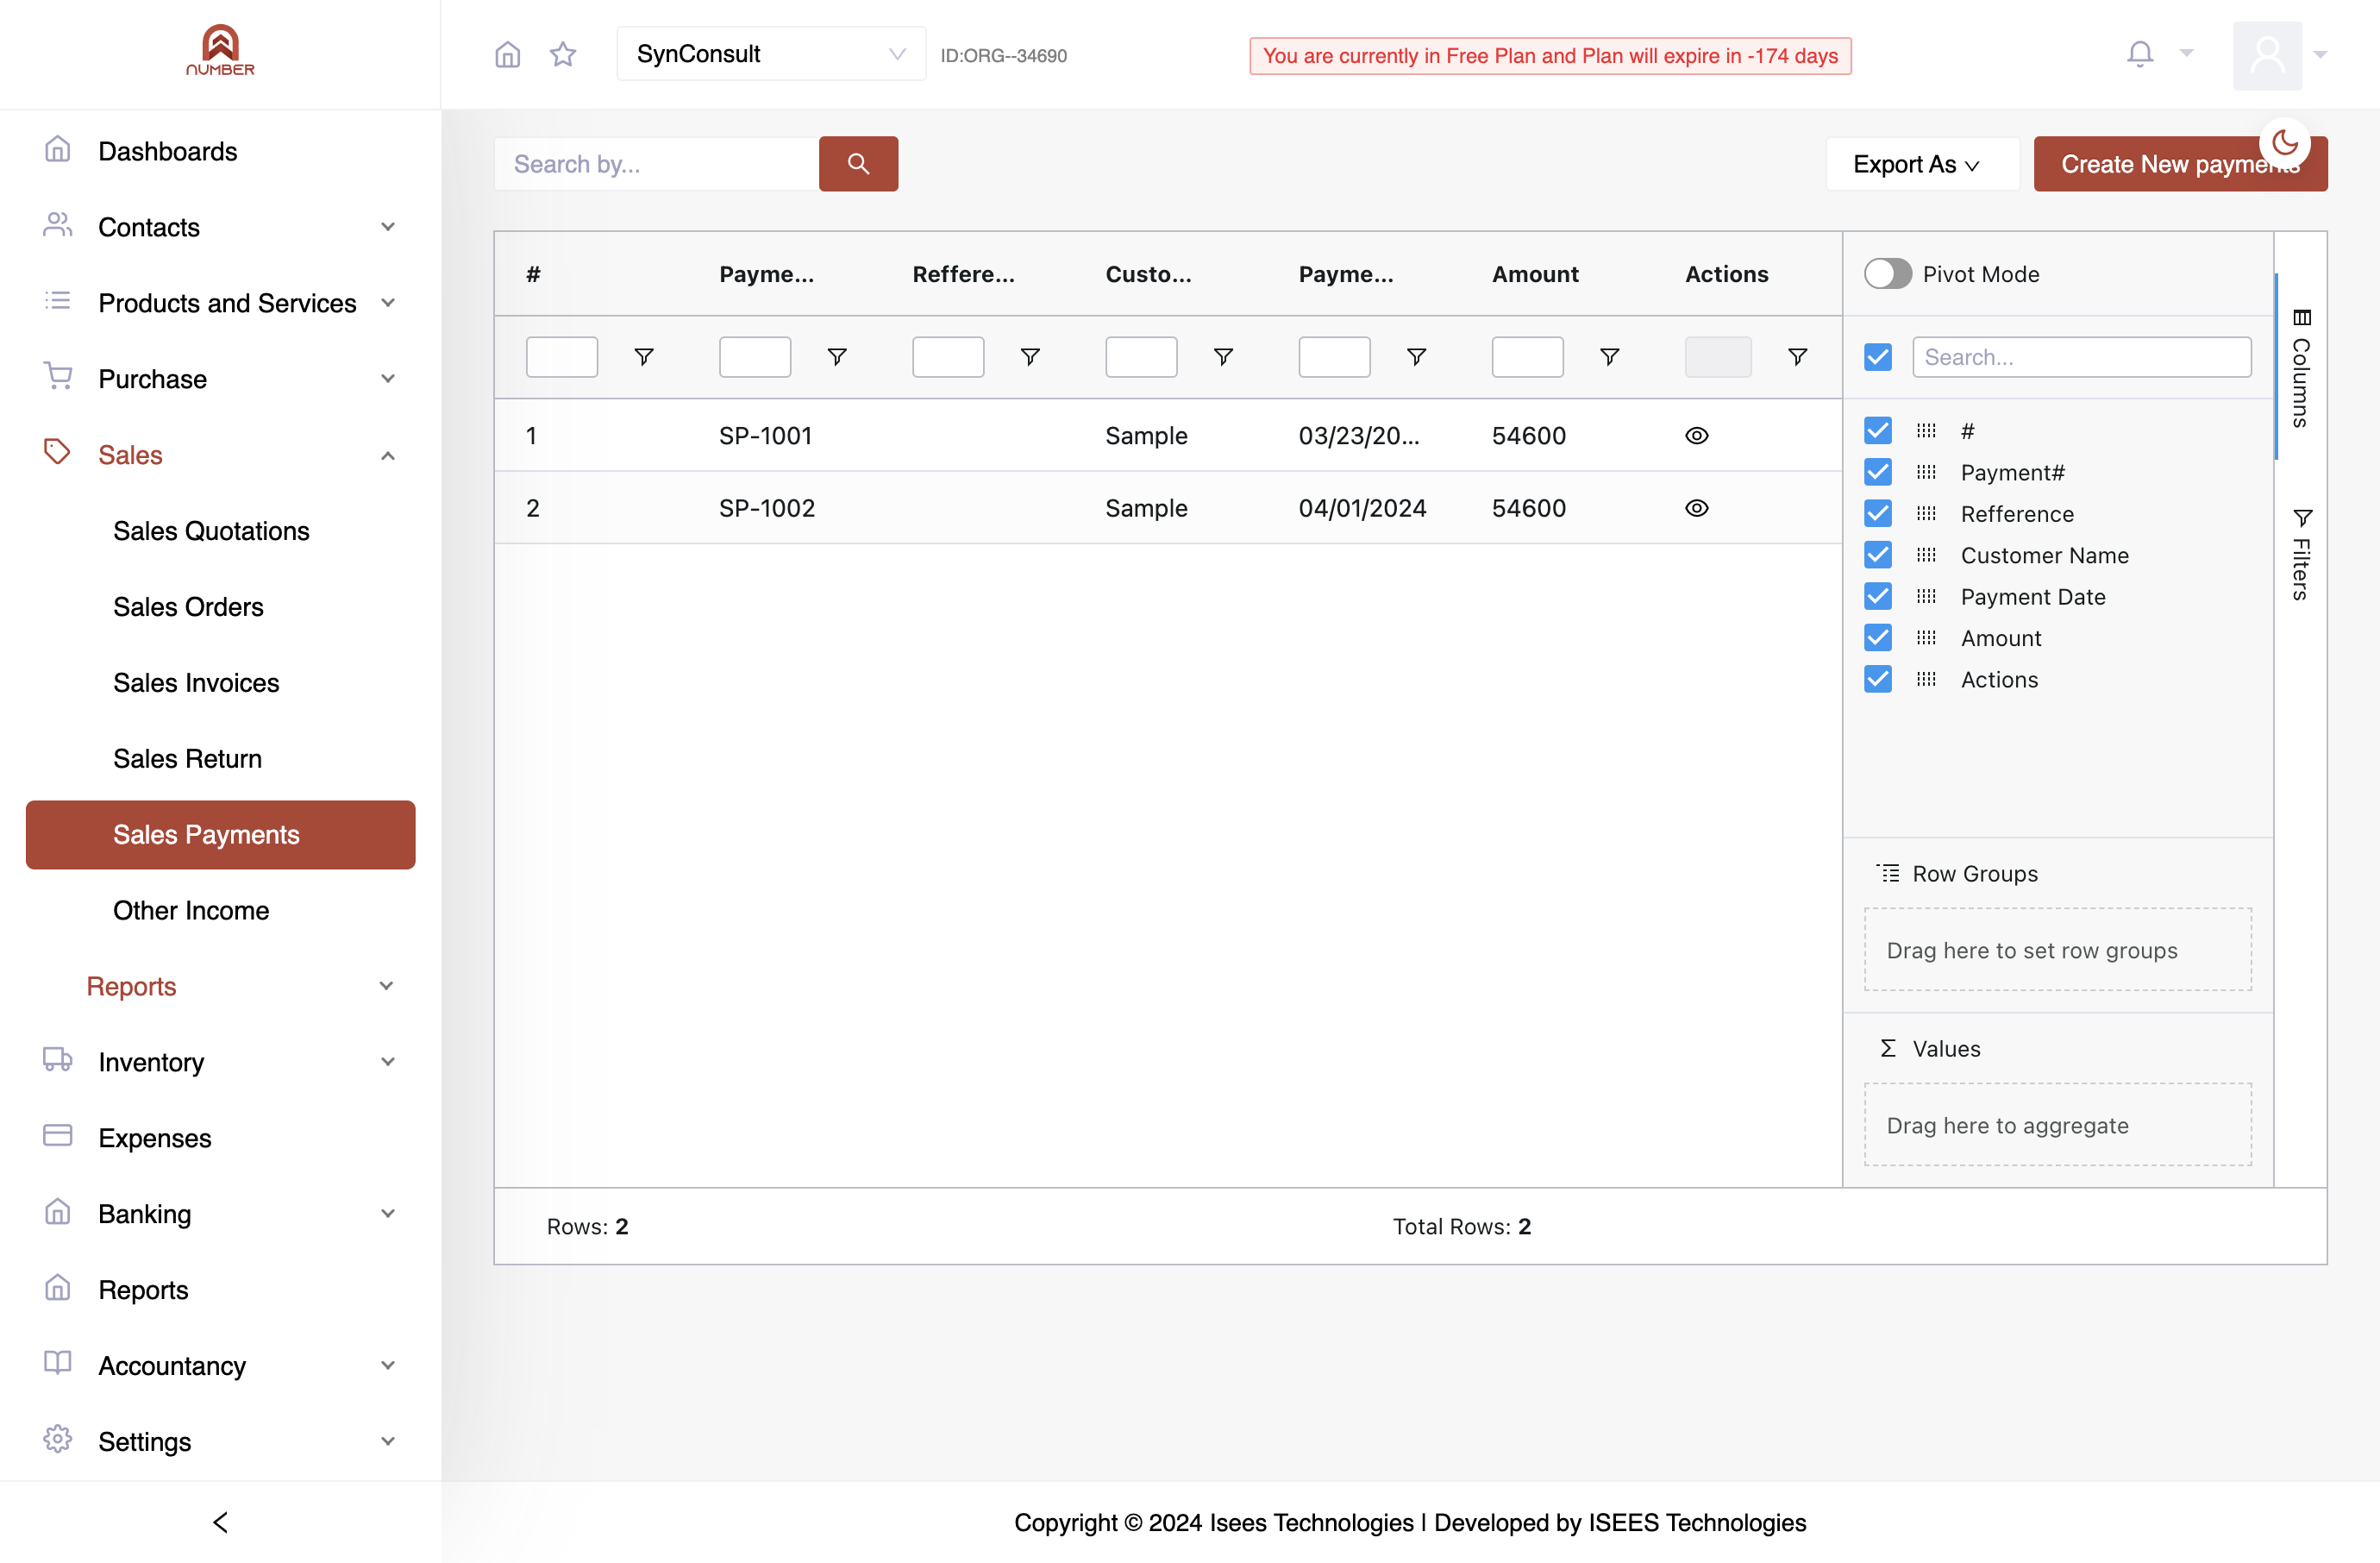The height and width of the screenshot is (1563, 2380).
Task: View payment SP-1002 eye icon
Action: [x=1697, y=508]
